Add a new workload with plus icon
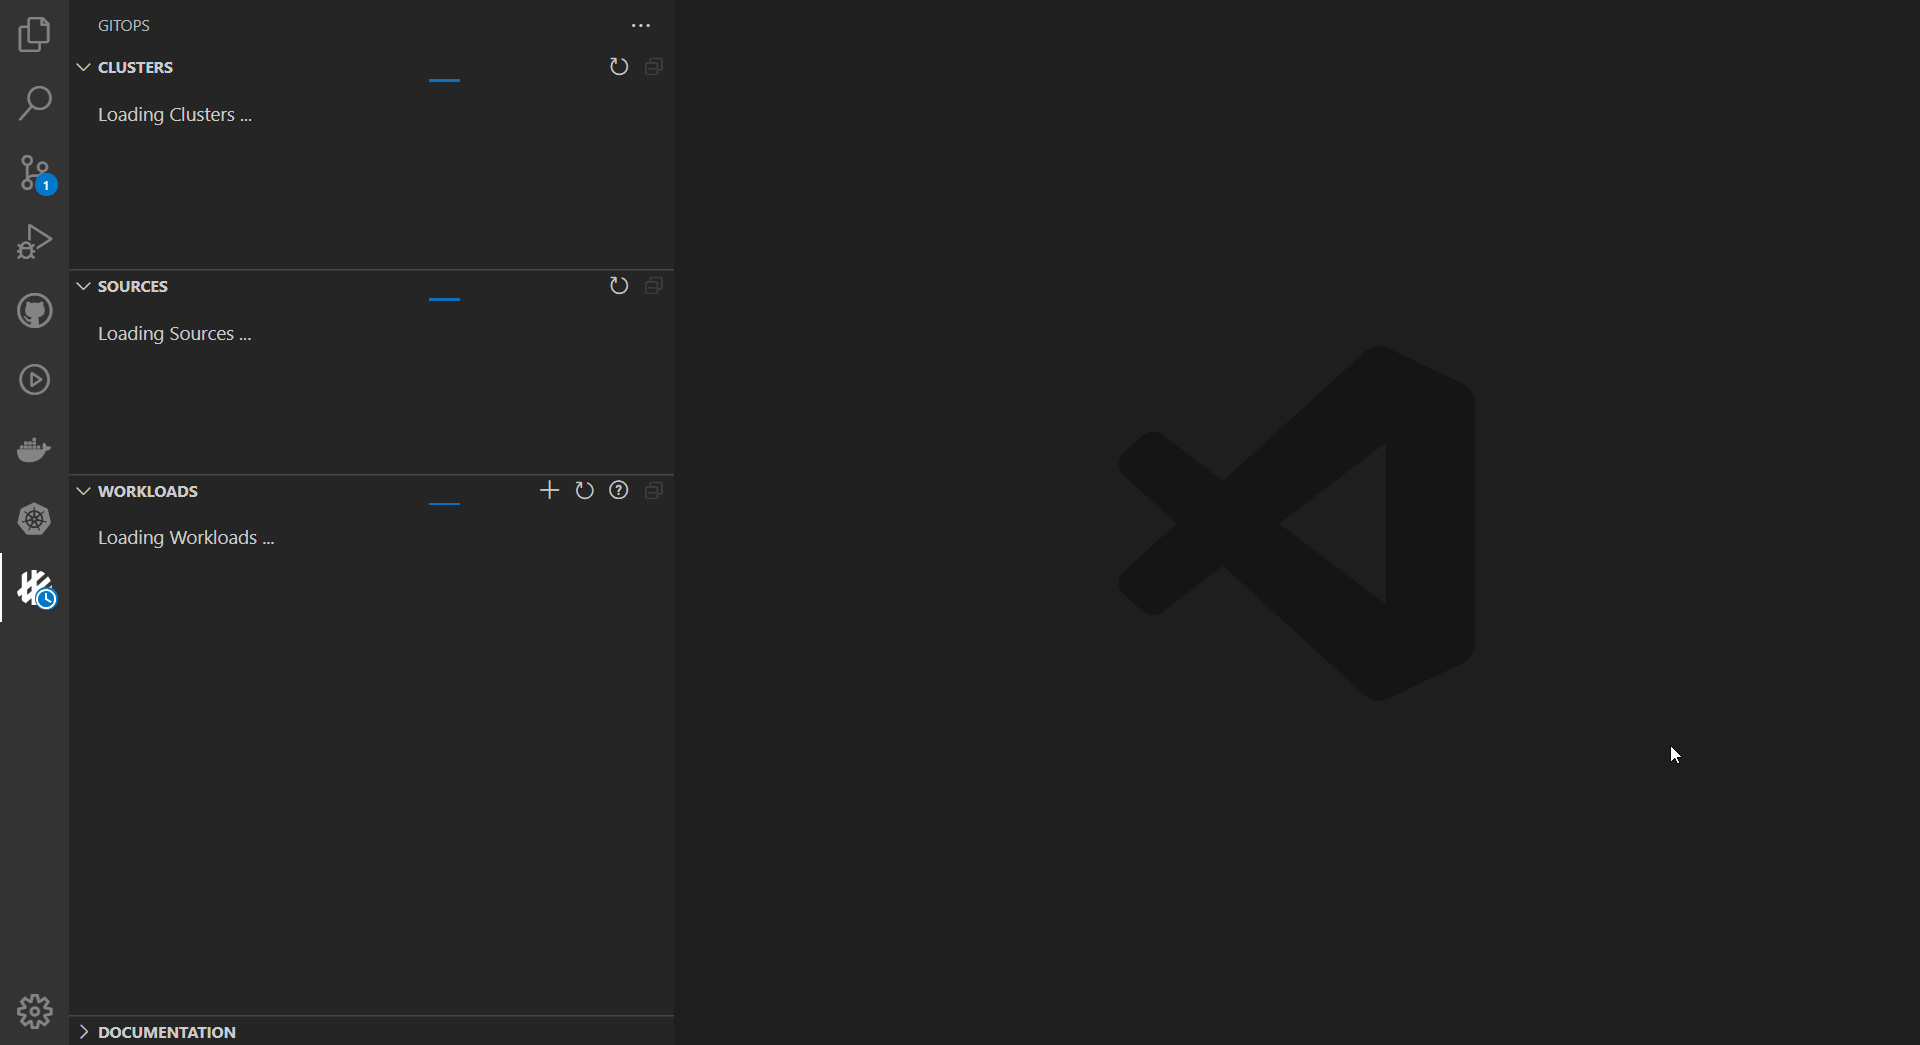 click(549, 490)
